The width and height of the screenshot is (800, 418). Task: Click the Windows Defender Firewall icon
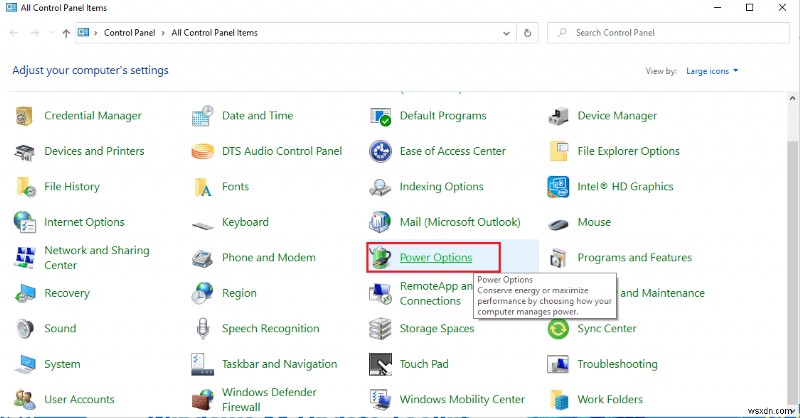coord(203,400)
